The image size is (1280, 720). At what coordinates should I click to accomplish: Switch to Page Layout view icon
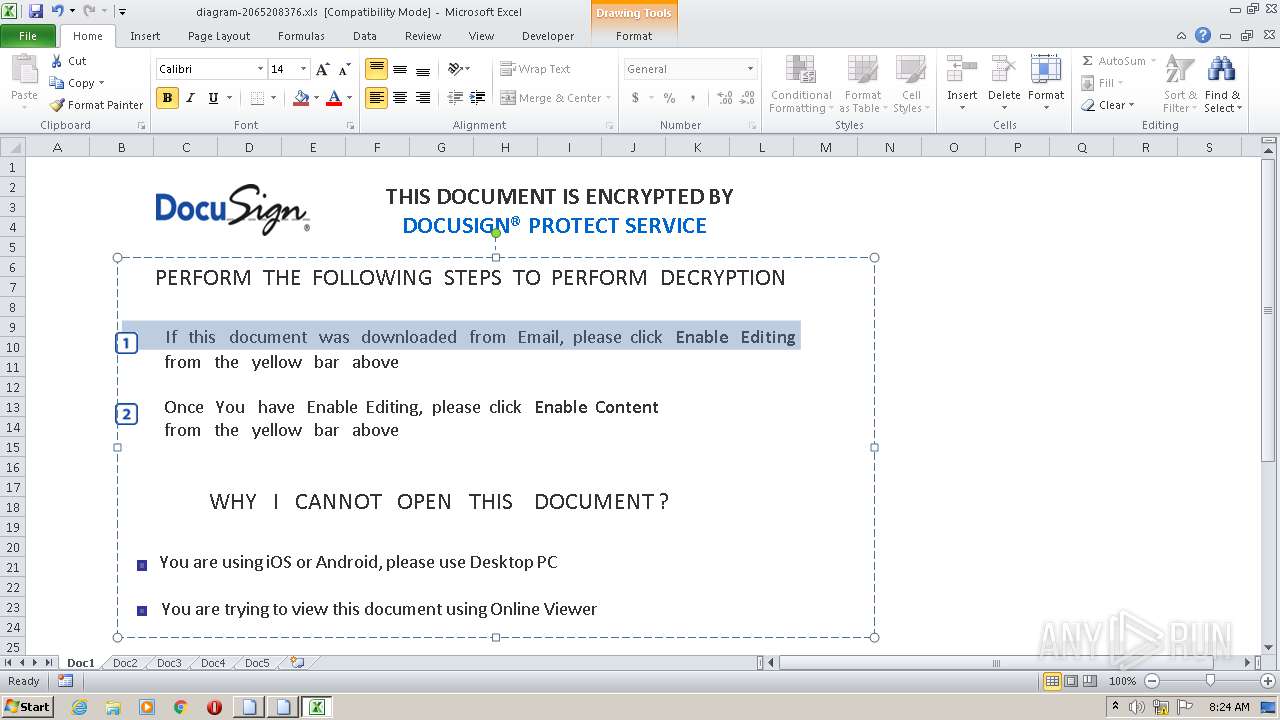pyautogui.click(x=1071, y=681)
